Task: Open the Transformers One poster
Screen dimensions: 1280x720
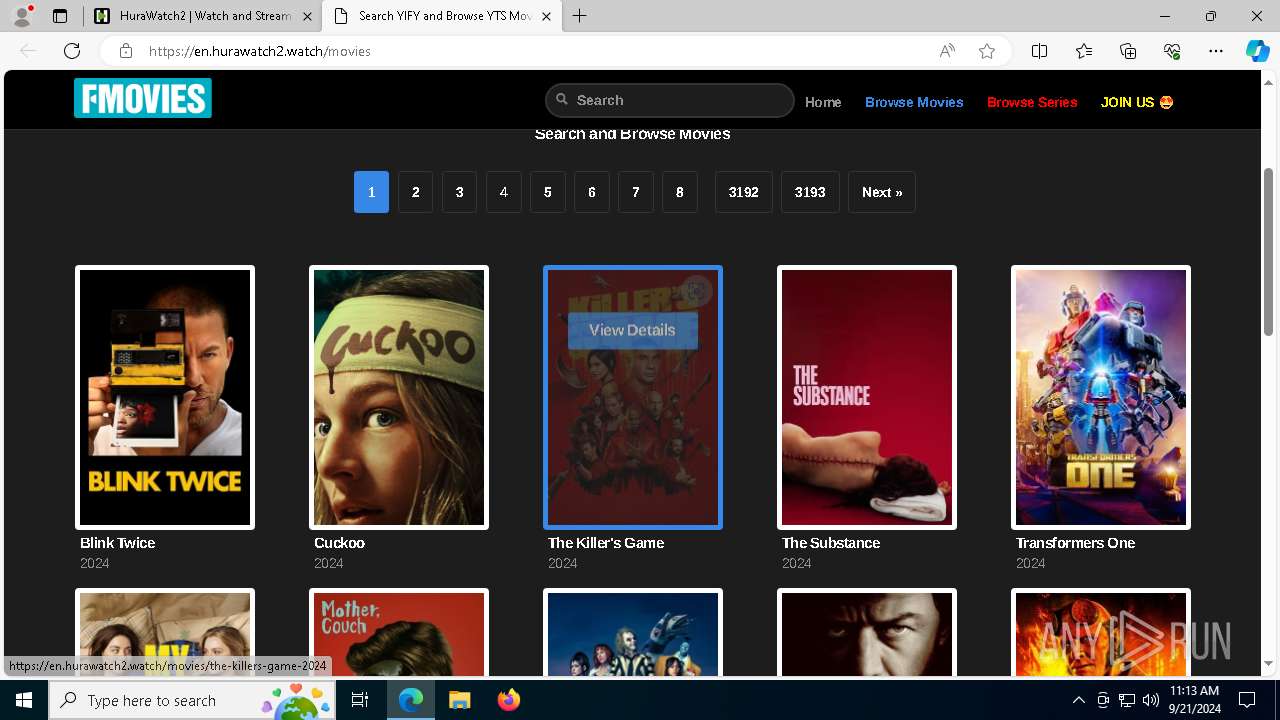Action: click(x=1101, y=397)
